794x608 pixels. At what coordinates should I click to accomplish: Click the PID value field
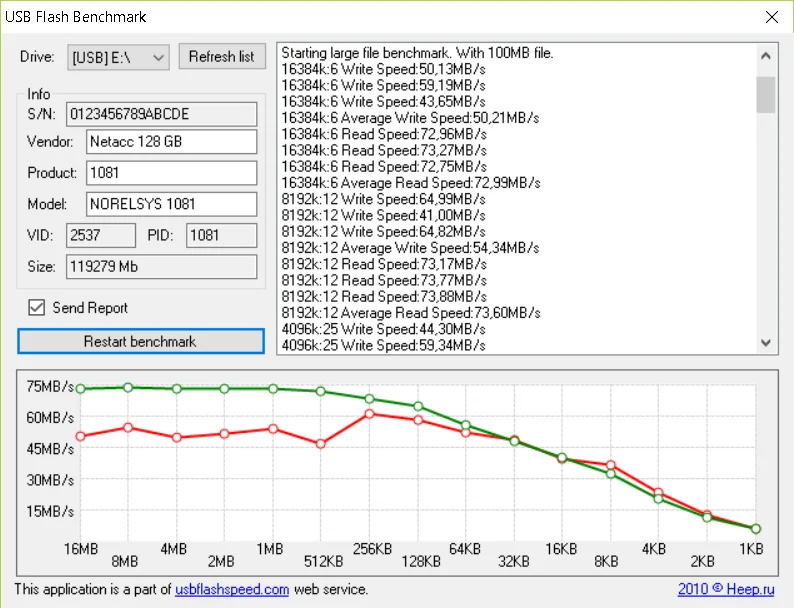(x=221, y=235)
